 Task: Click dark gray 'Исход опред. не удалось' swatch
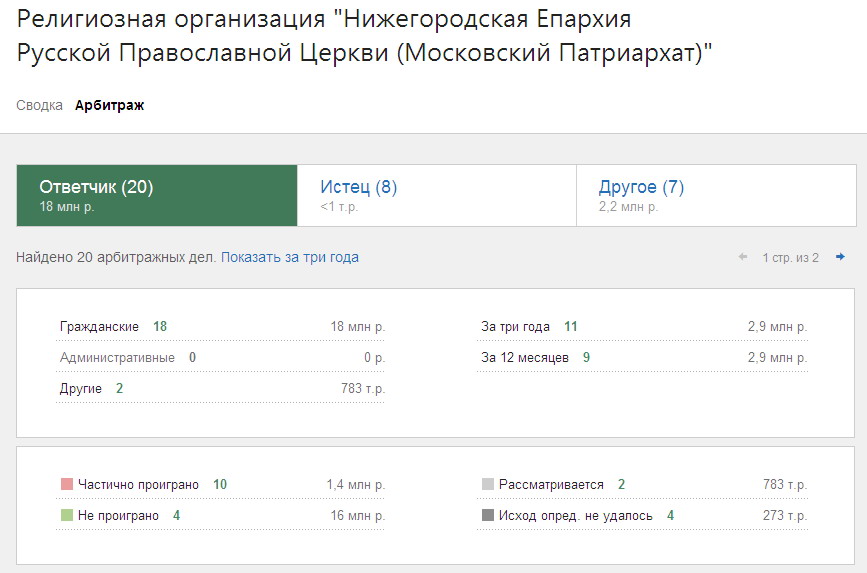[x=488, y=515]
